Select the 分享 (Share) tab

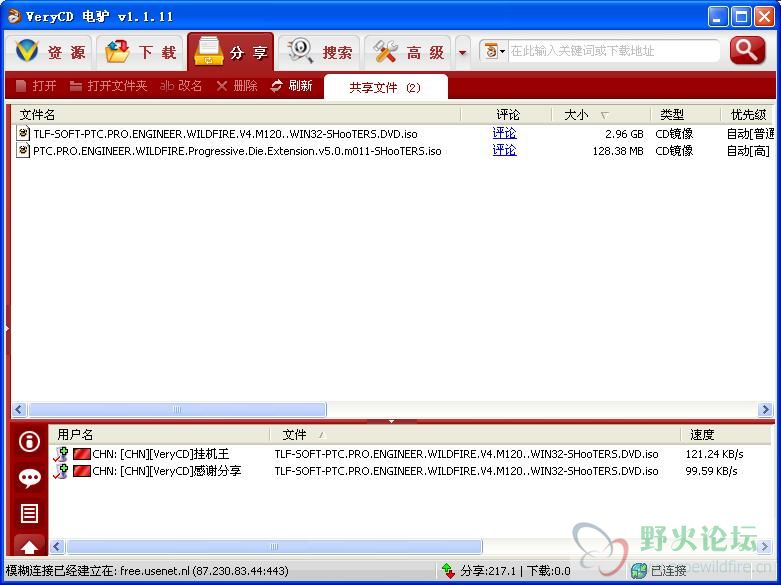point(231,52)
